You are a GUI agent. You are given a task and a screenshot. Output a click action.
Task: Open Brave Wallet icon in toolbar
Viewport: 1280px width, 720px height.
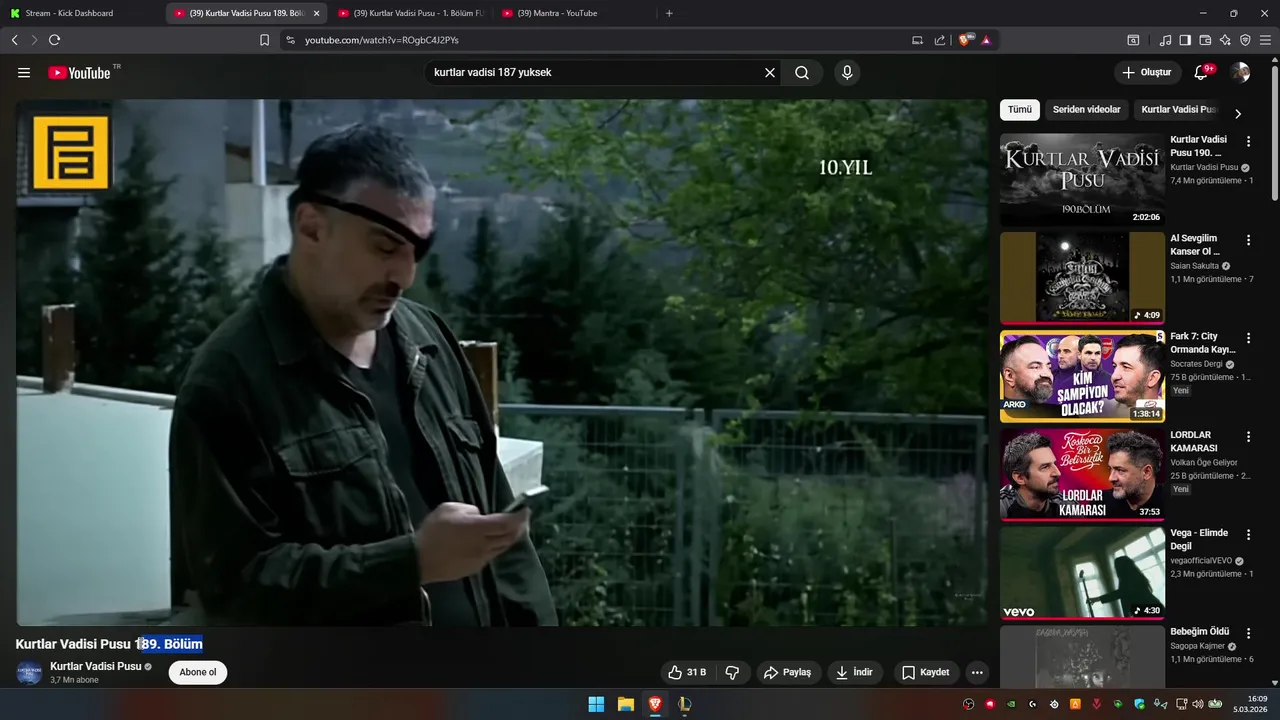[1205, 40]
